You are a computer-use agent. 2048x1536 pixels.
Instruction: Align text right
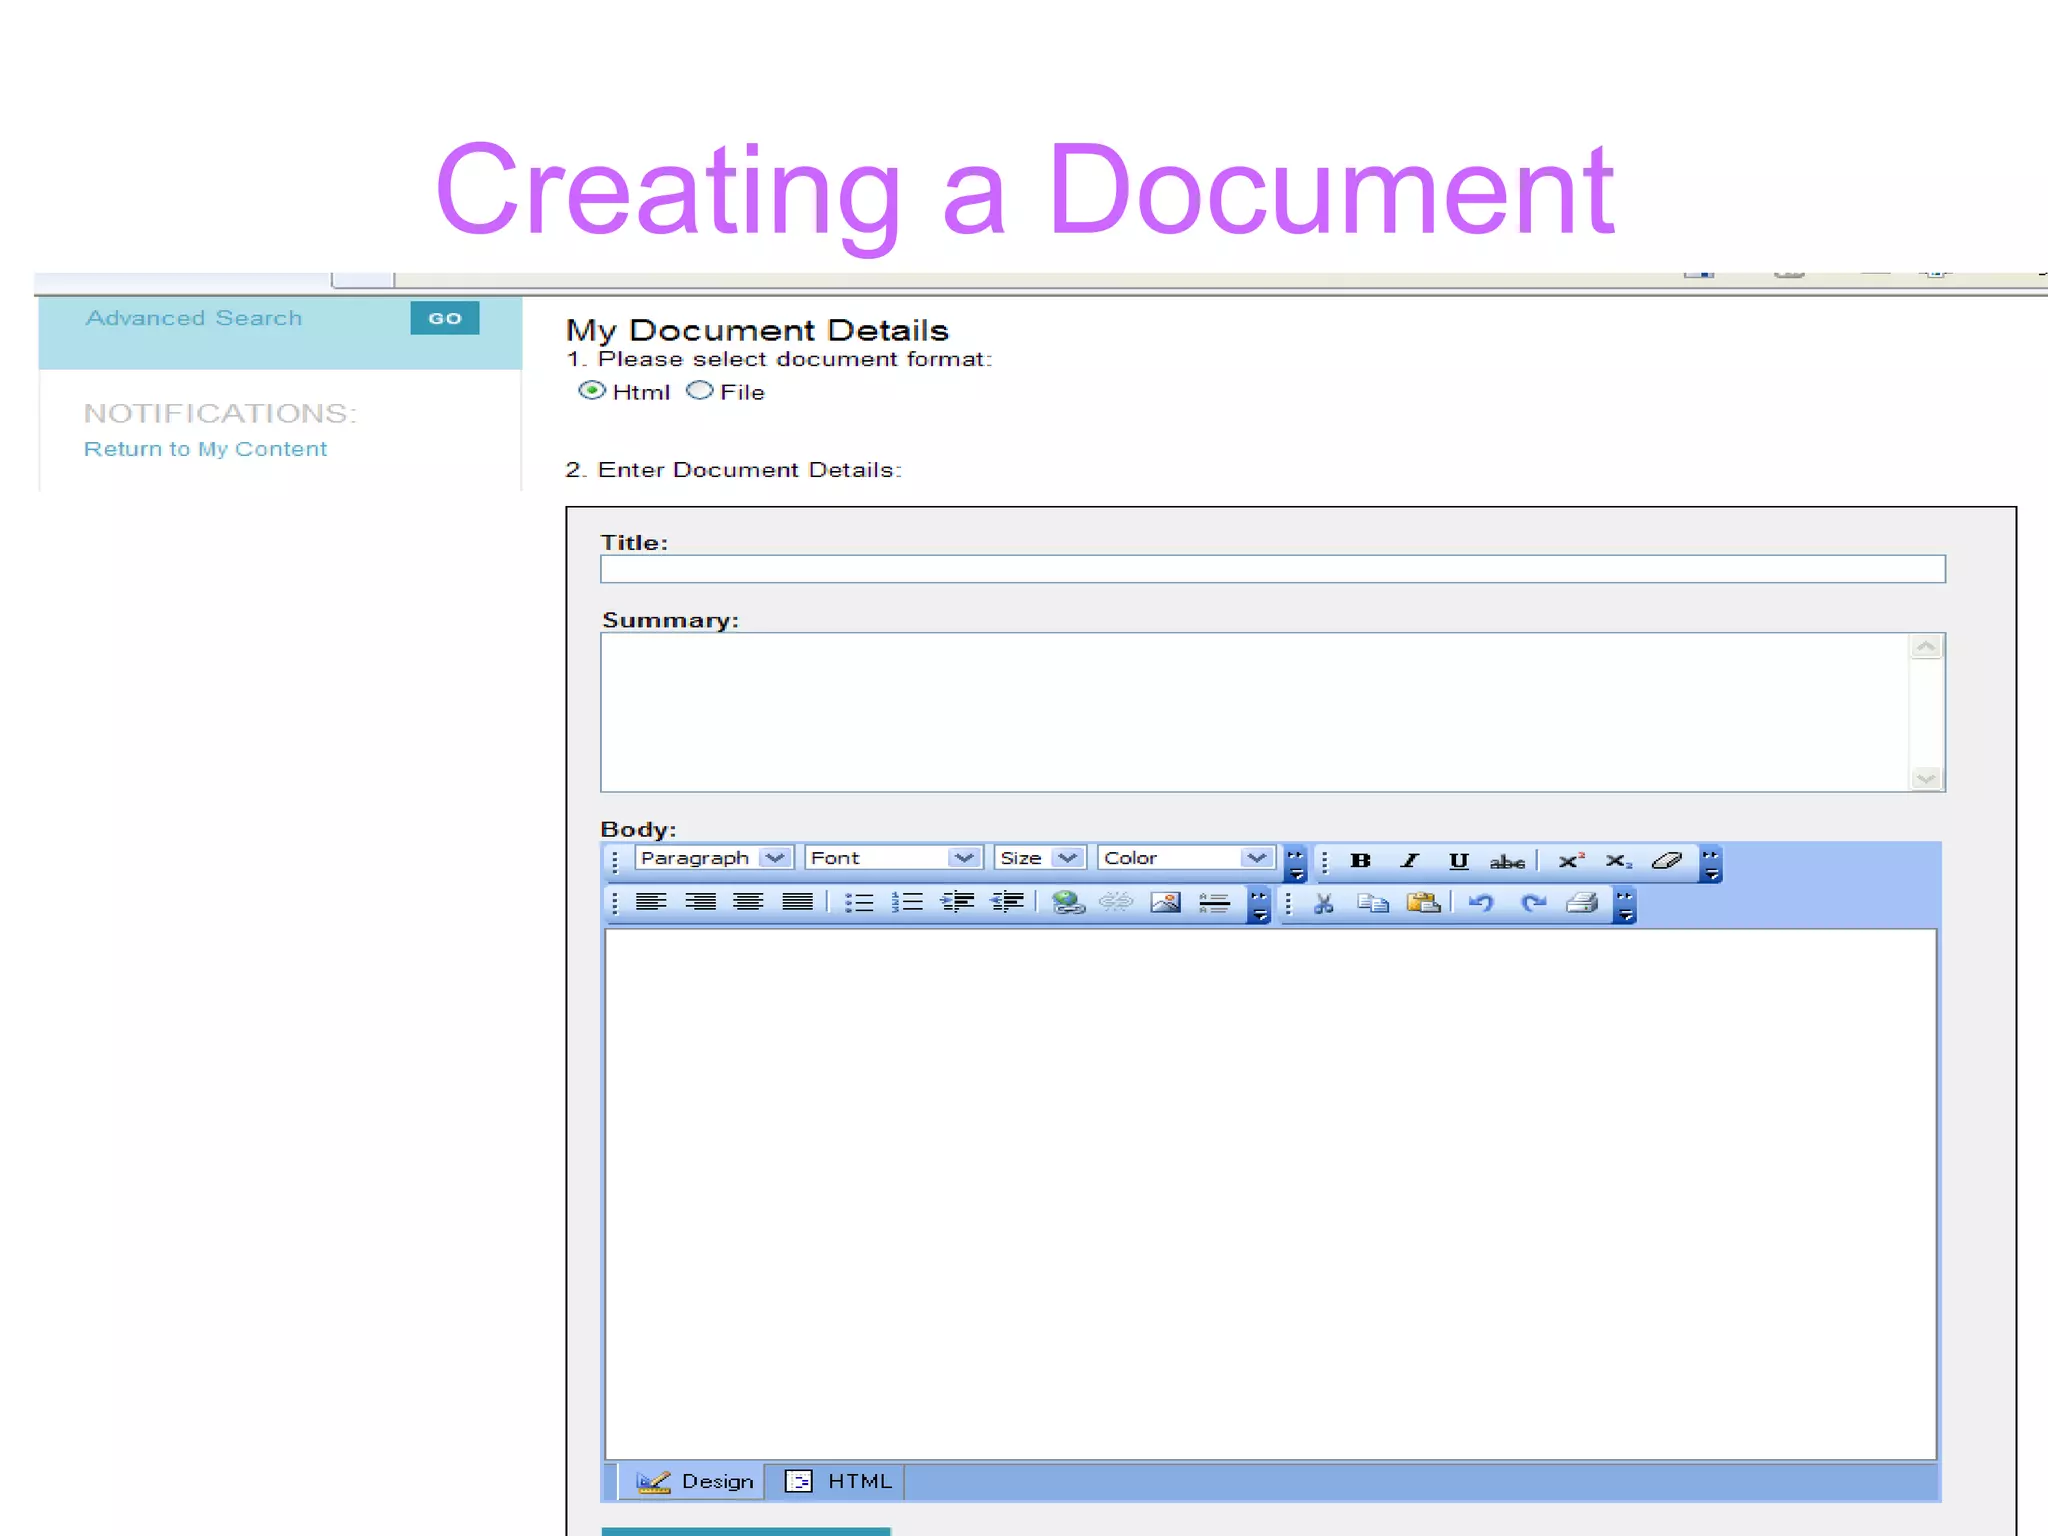700,903
